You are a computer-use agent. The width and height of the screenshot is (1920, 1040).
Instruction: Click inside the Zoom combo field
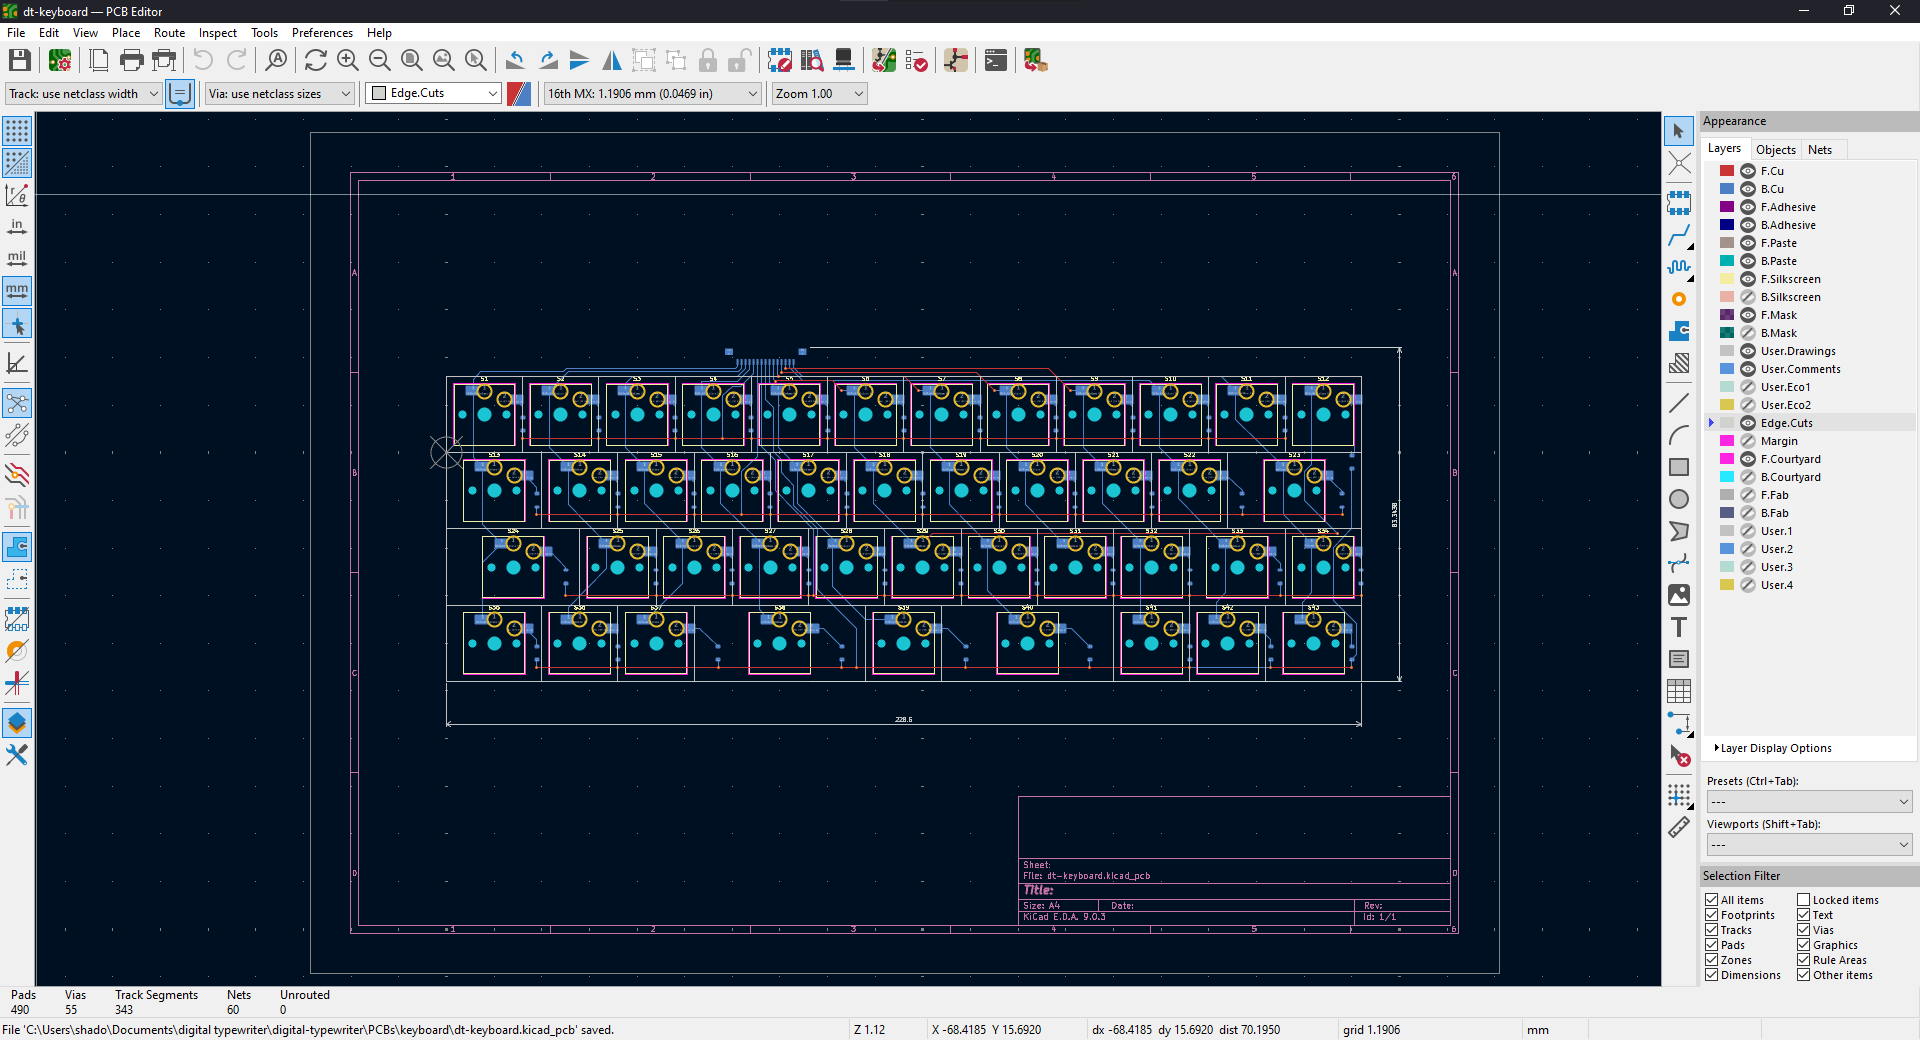[x=810, y=93]
